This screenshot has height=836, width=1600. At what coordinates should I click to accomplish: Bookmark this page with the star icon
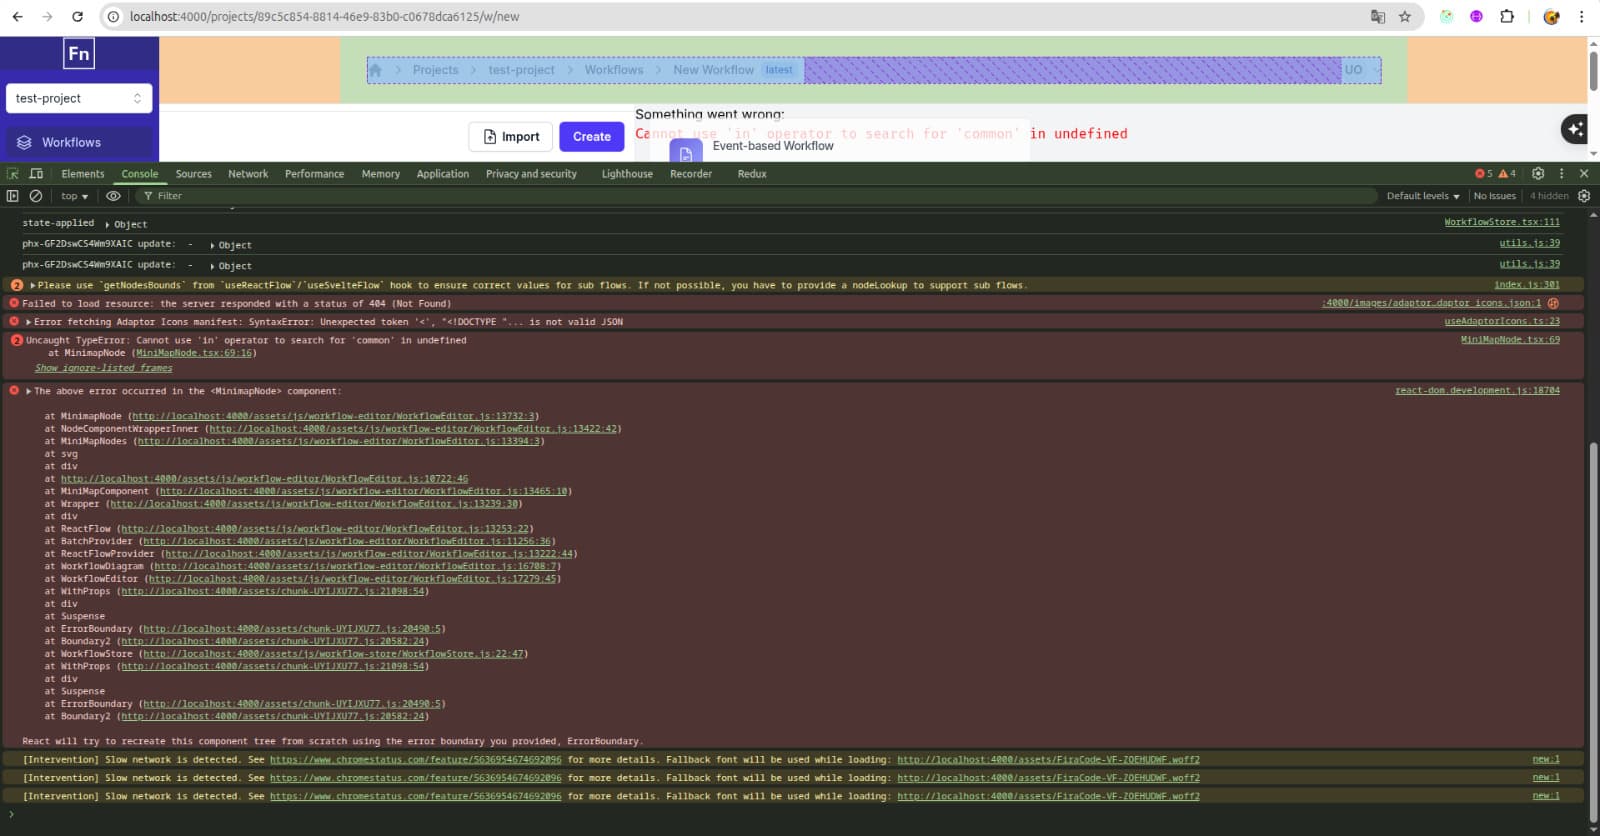coord(1405,17)
